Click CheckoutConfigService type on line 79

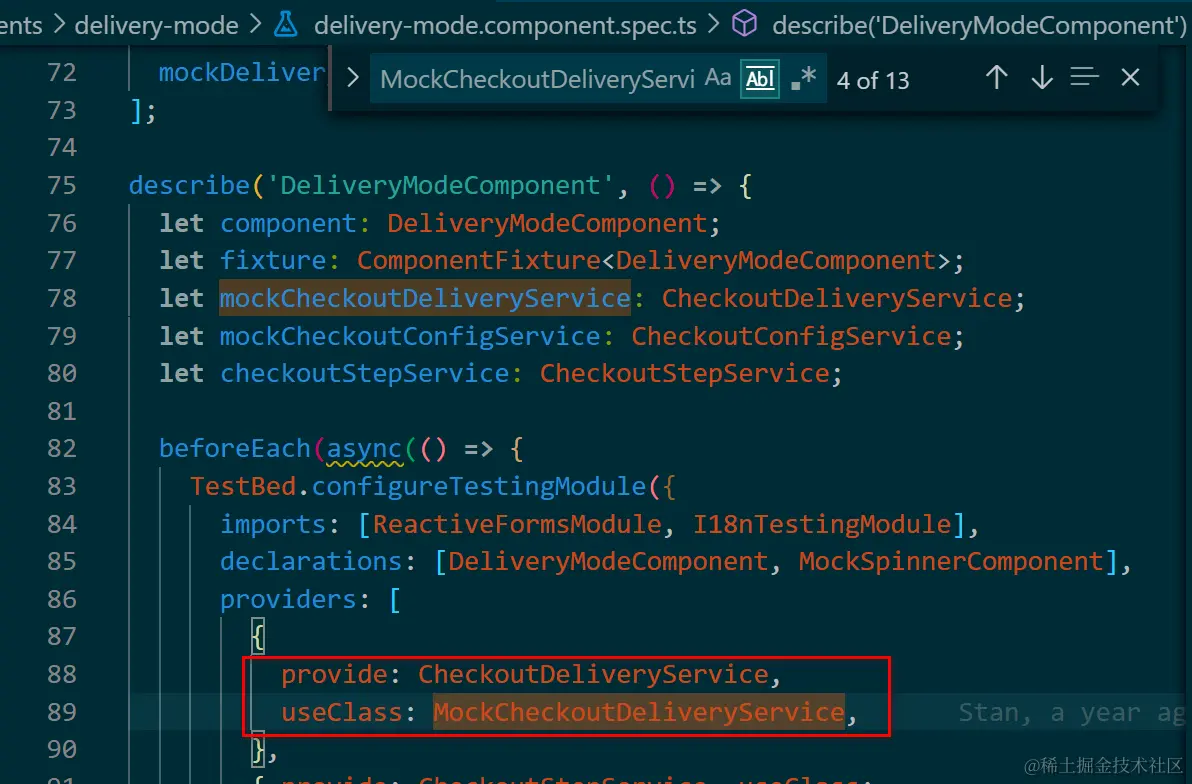791,336
